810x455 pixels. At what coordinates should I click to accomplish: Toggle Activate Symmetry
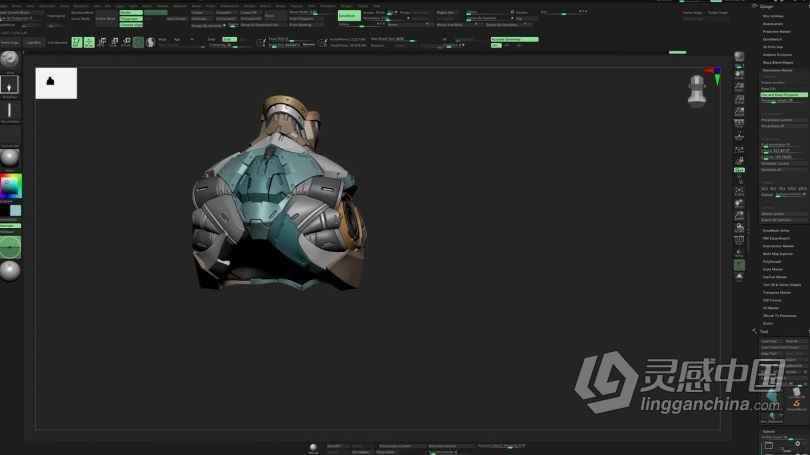514,39
